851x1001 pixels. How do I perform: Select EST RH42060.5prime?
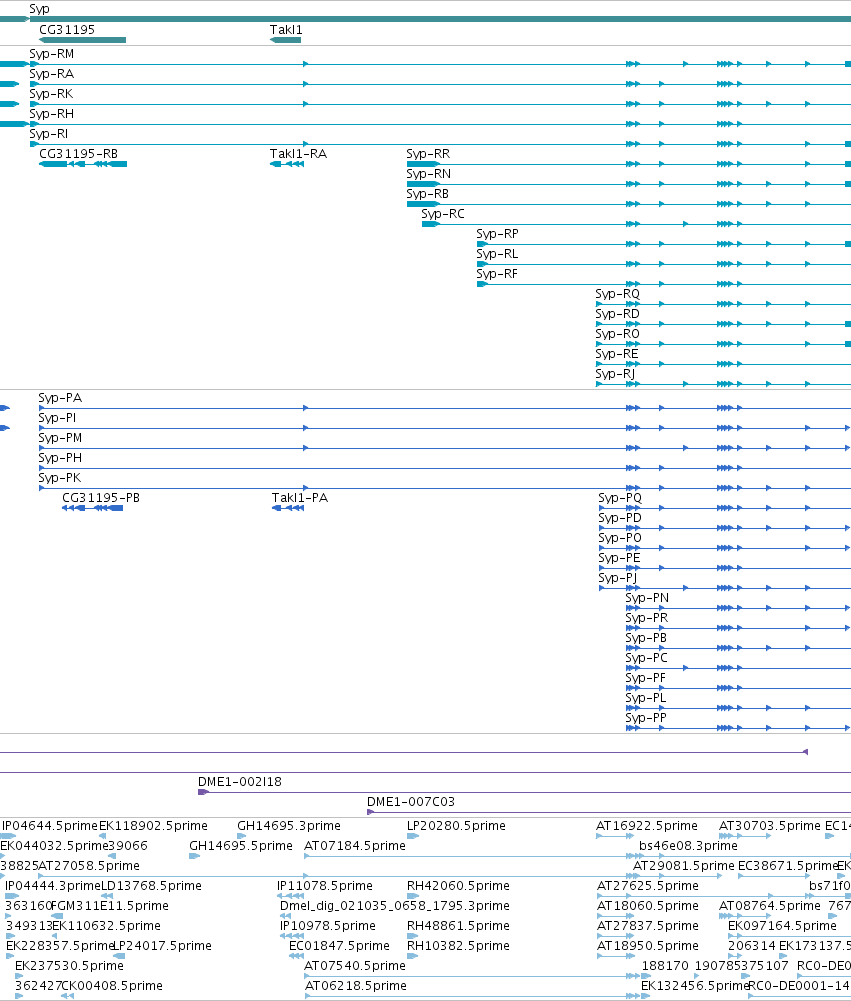tap(458, 886)
